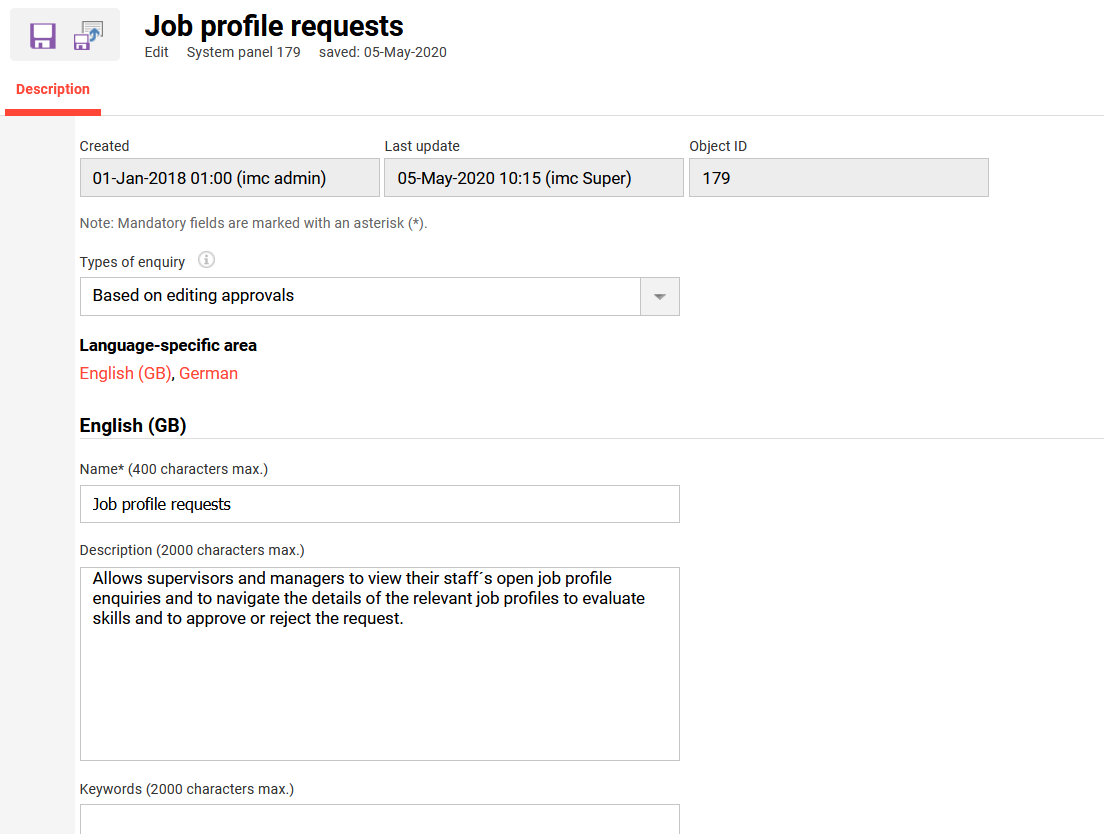The image size is (1104, 834).
Task: Click the purple Save floppy disk icon
Action: tap(43, 36)
